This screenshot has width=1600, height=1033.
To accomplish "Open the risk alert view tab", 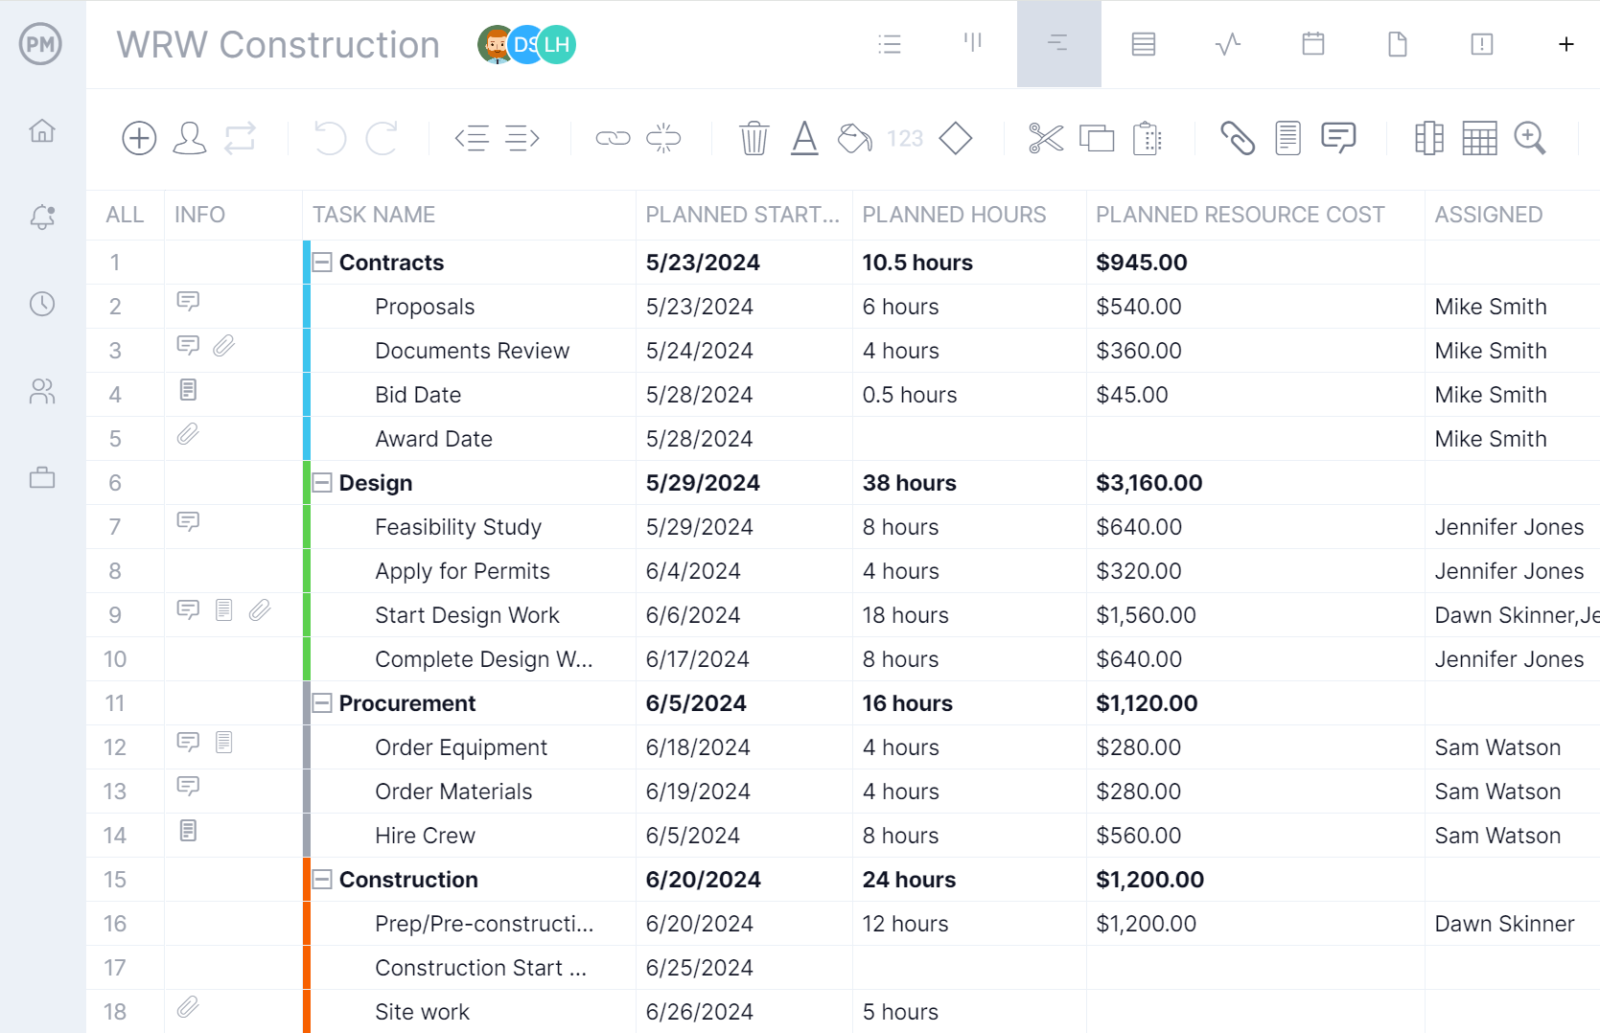I will tap(1482, 44).
